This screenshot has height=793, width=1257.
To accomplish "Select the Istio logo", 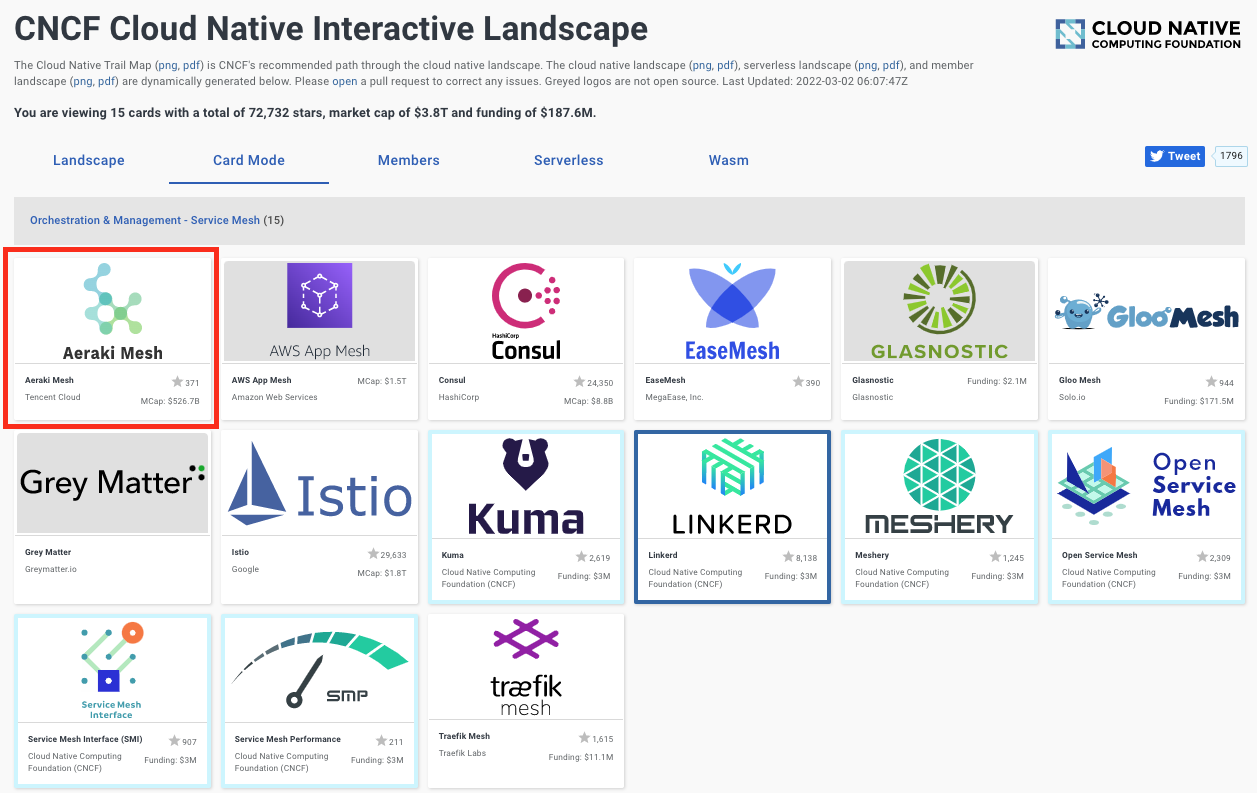I will tap(319, 487).
